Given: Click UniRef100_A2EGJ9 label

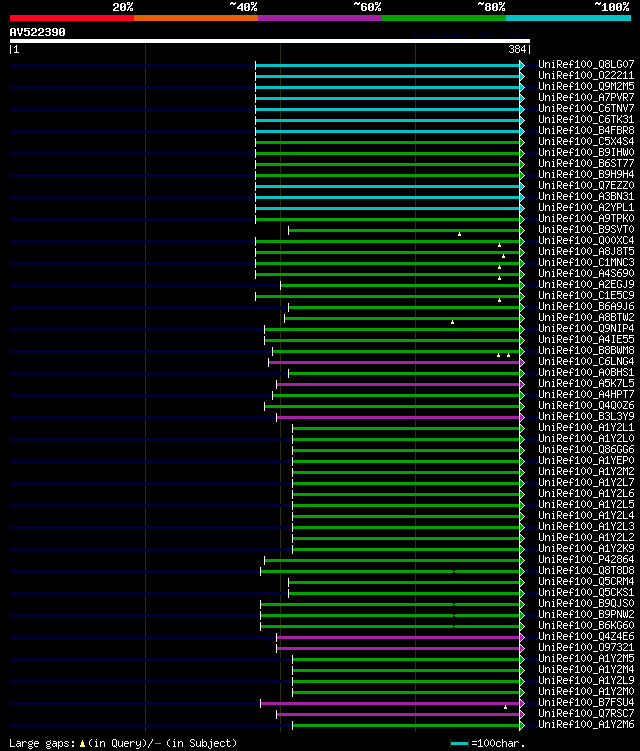Looking at the screenshot, I should 586,284.
